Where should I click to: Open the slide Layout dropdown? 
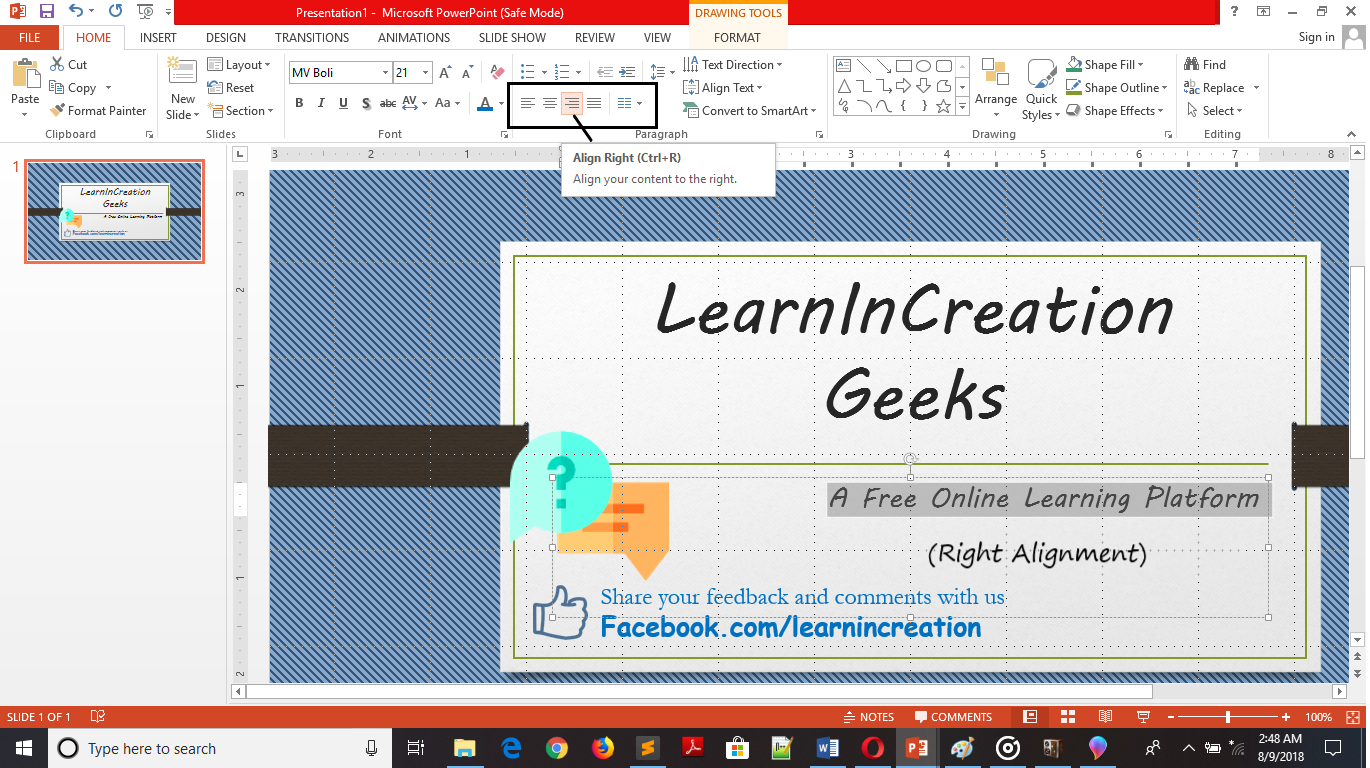click(240, 65)
